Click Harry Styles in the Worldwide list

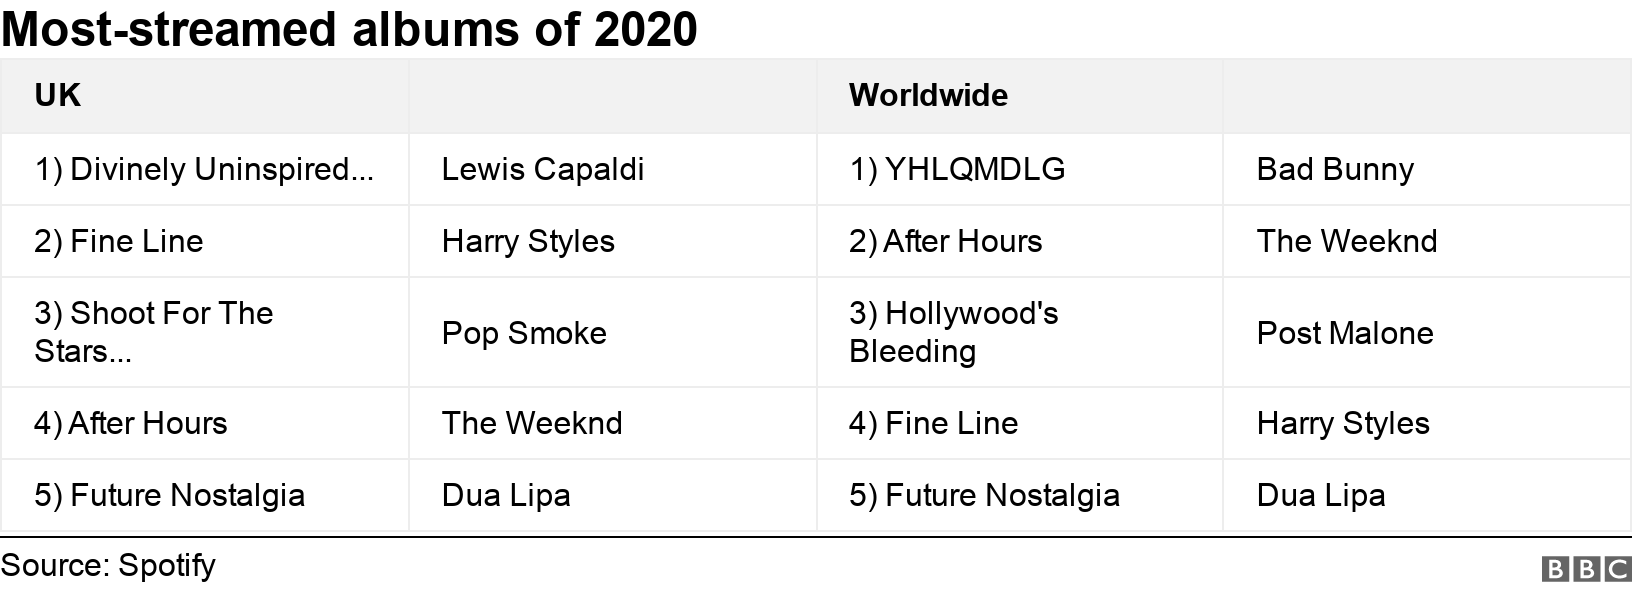click(x=1343, y=424)
